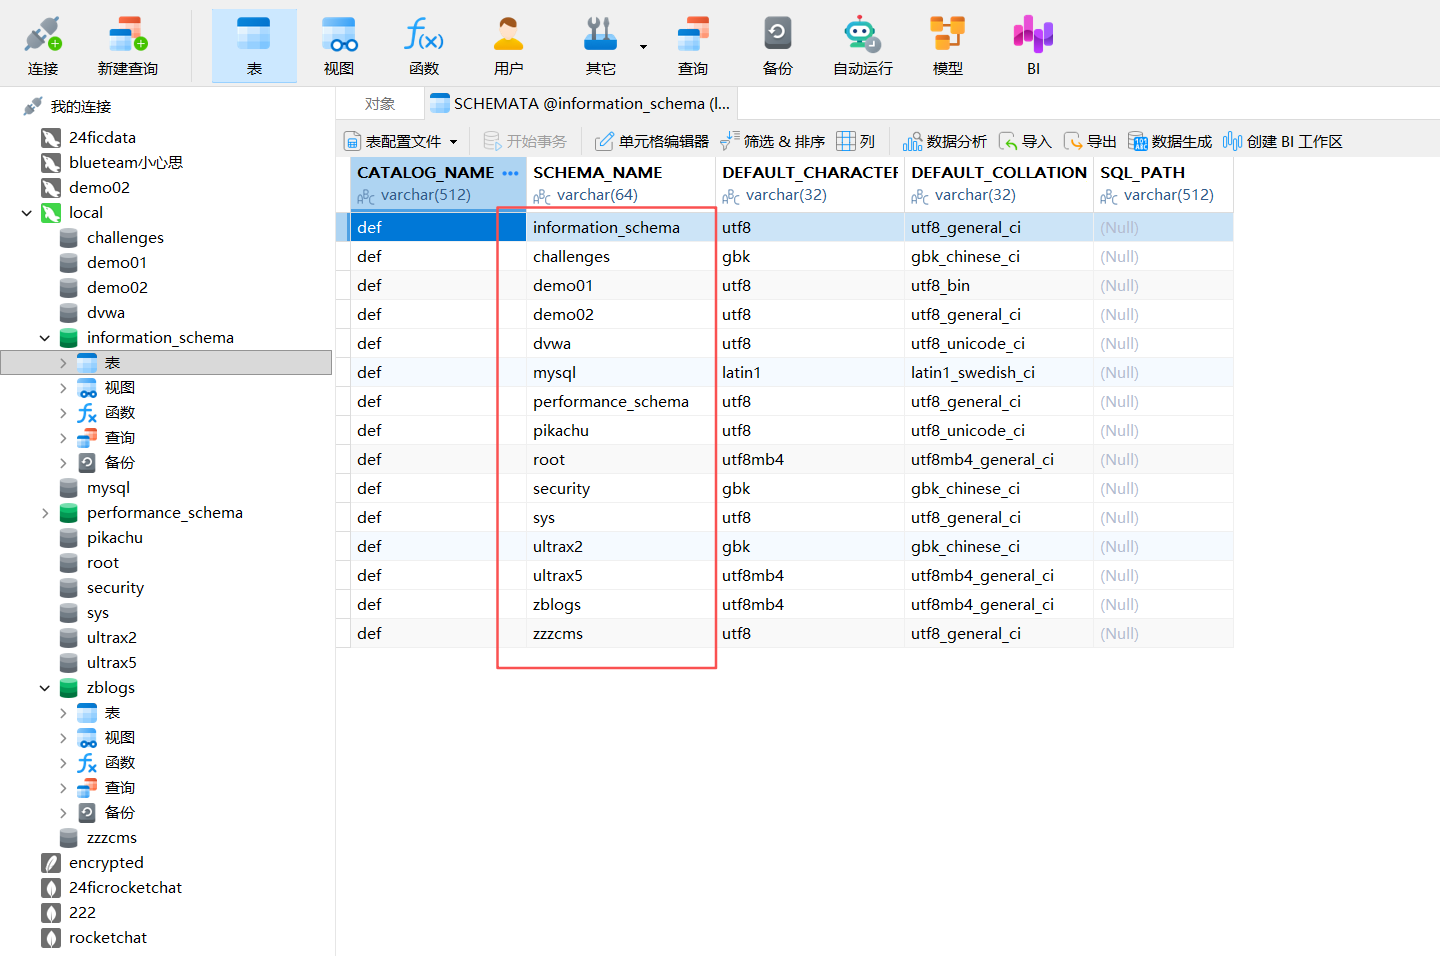Select the zblogs cell in SCHEMA_NAME
Viewport: 1440px width, 956px height.
pyautogui.click(x=621, y=605)
